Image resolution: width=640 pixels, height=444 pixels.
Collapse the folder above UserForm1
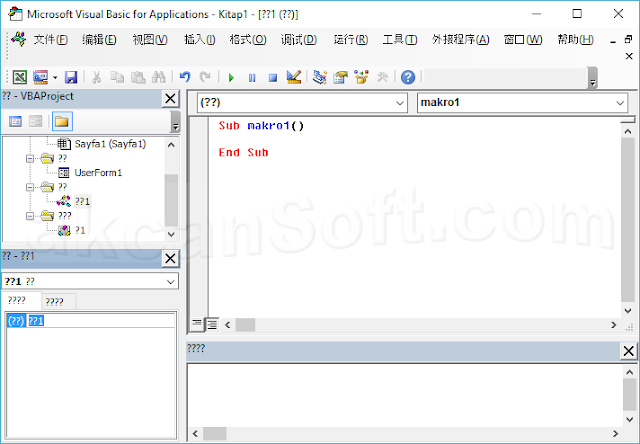pos(30,158)
